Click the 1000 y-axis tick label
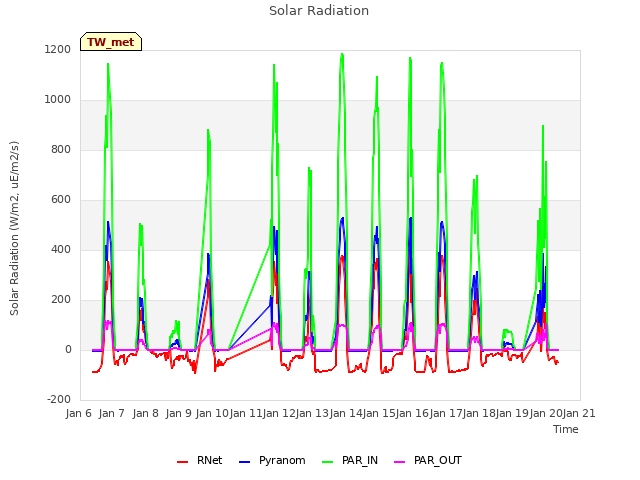This screenshot has width=640, height=480. coord(58,100)
